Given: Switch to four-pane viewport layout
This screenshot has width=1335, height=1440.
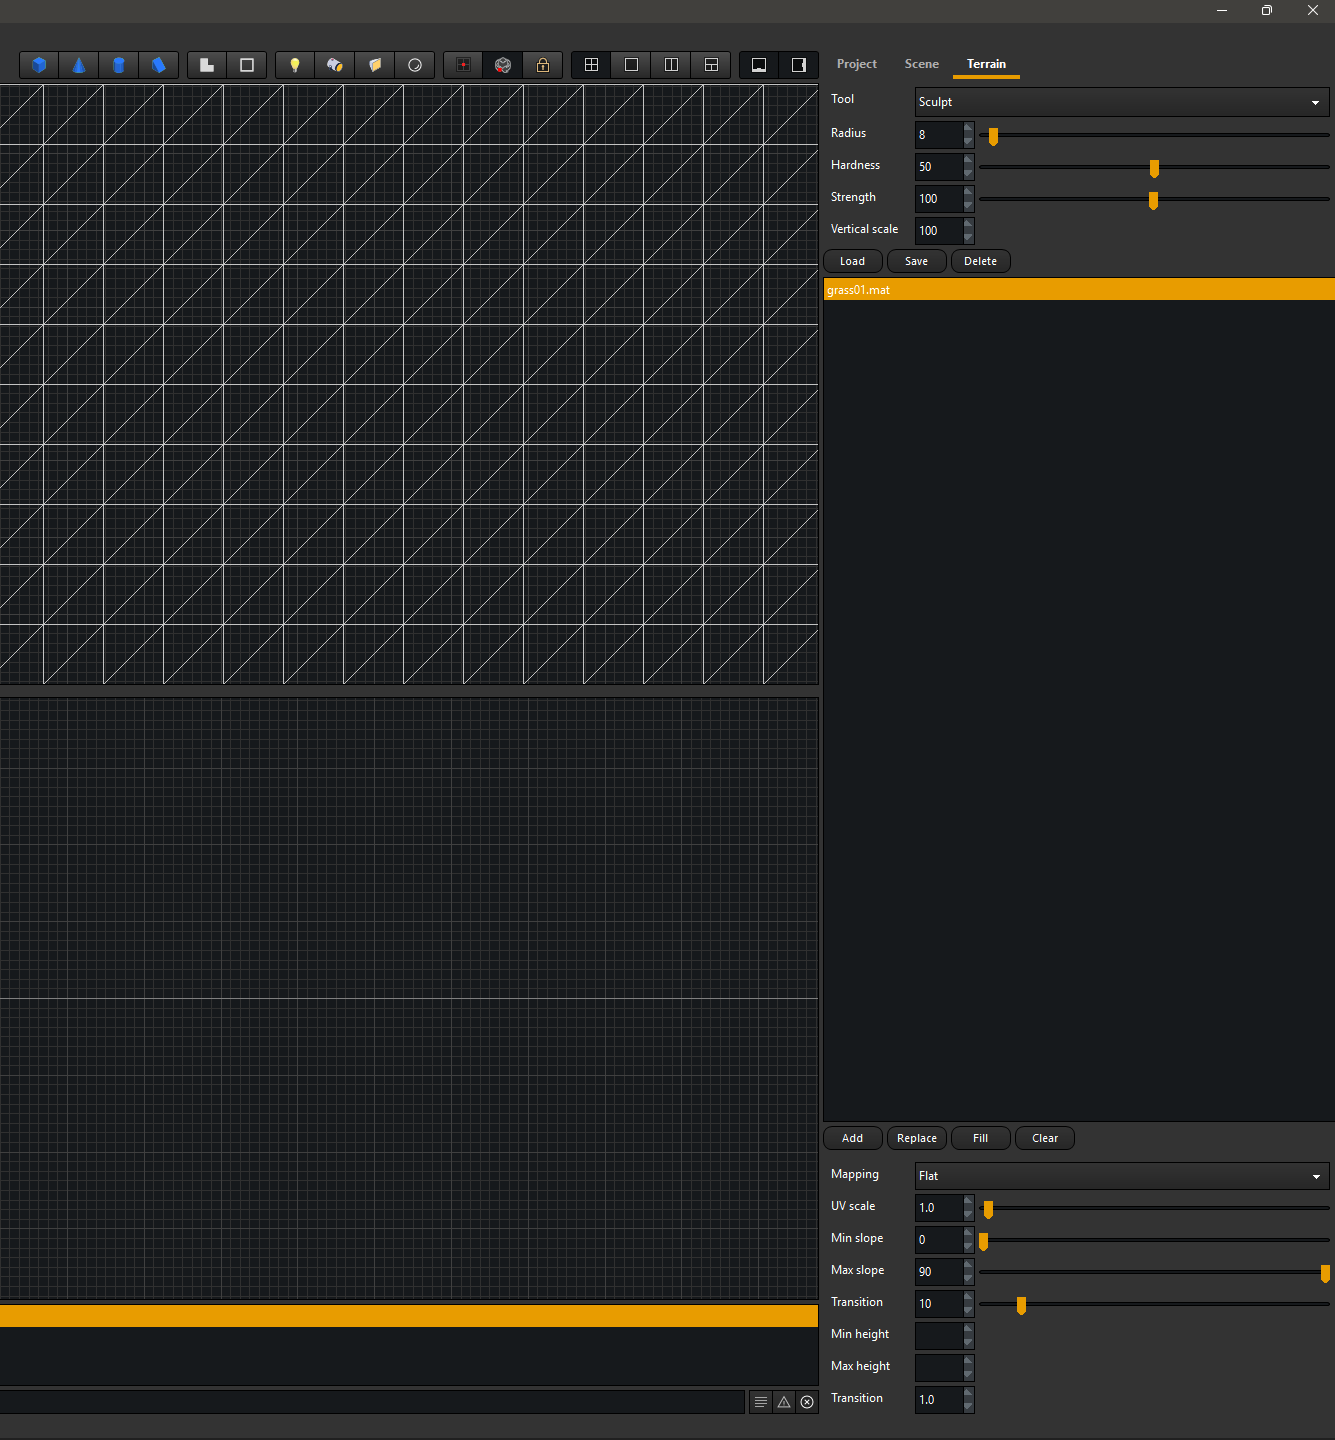Looking at the screenshot, I should click(x=592, y=65).
